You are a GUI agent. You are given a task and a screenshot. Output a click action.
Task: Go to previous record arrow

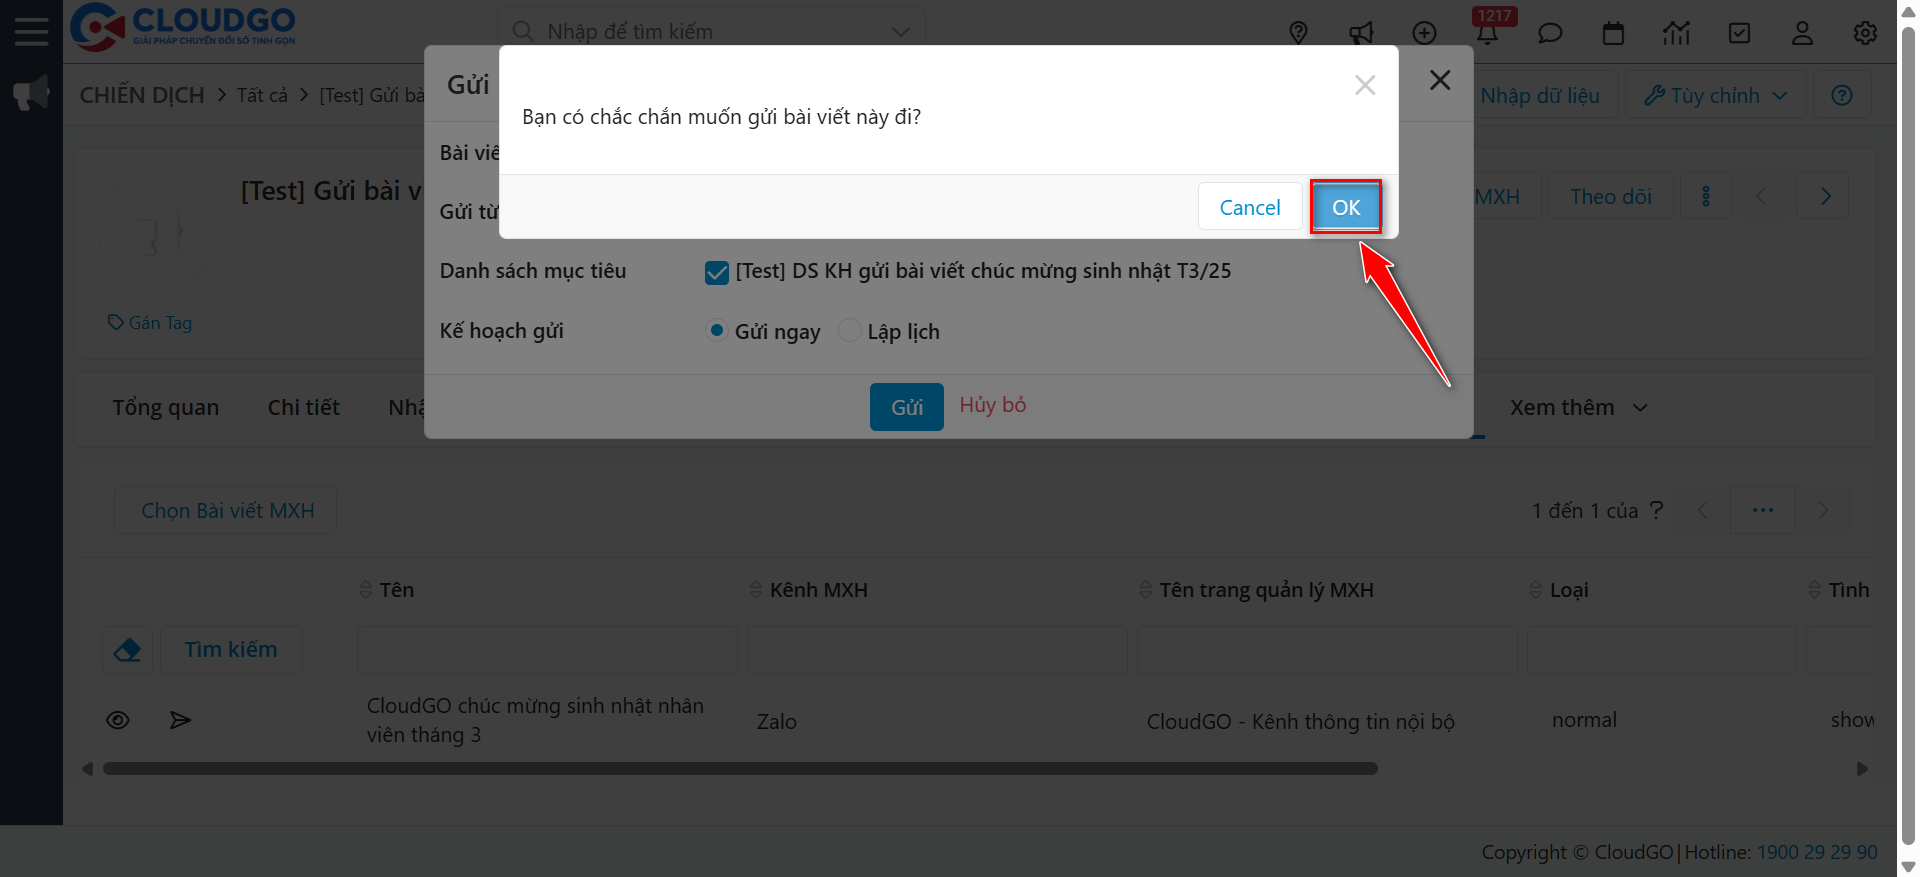(1761, 196)
